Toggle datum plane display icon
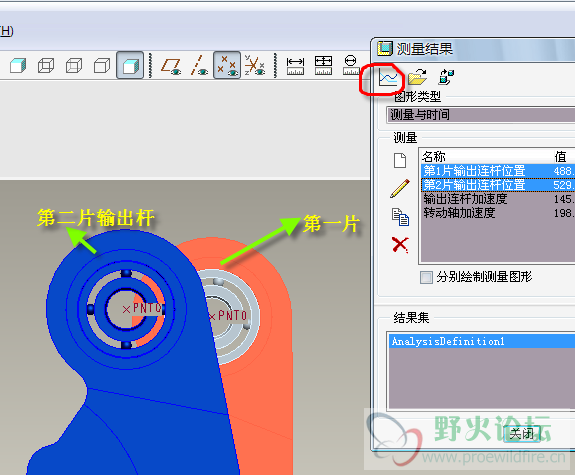The image size is (575, 475). (171, 66)
